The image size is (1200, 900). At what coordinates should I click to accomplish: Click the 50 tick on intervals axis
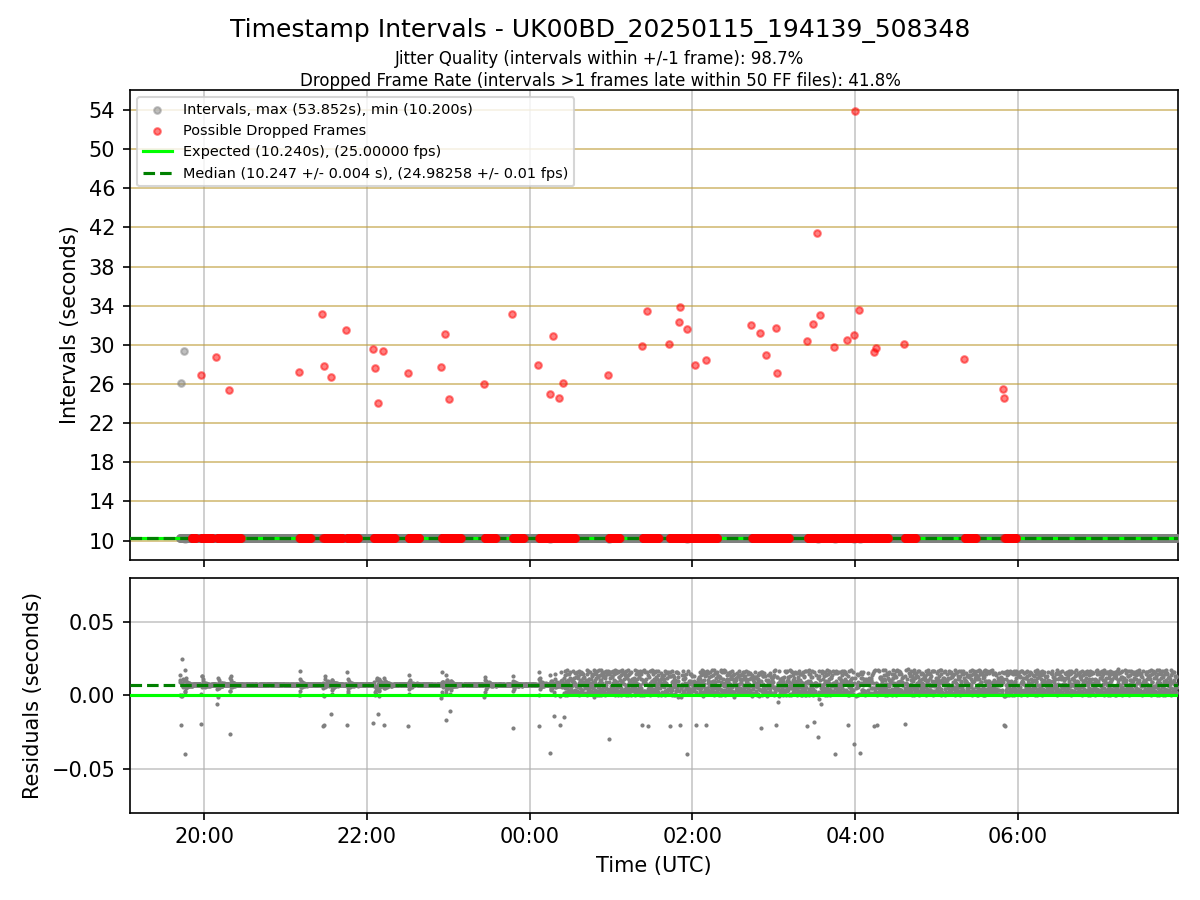tap(104, 149)
